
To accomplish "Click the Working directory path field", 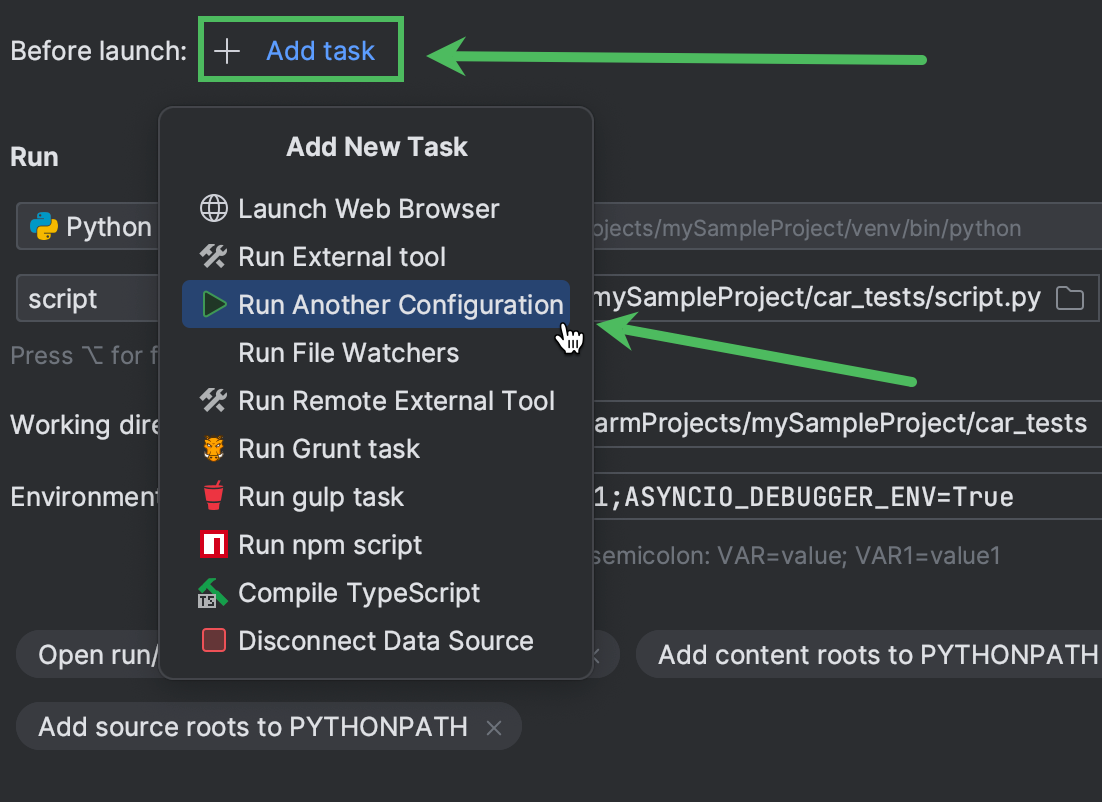I will [x=840, y=424].
